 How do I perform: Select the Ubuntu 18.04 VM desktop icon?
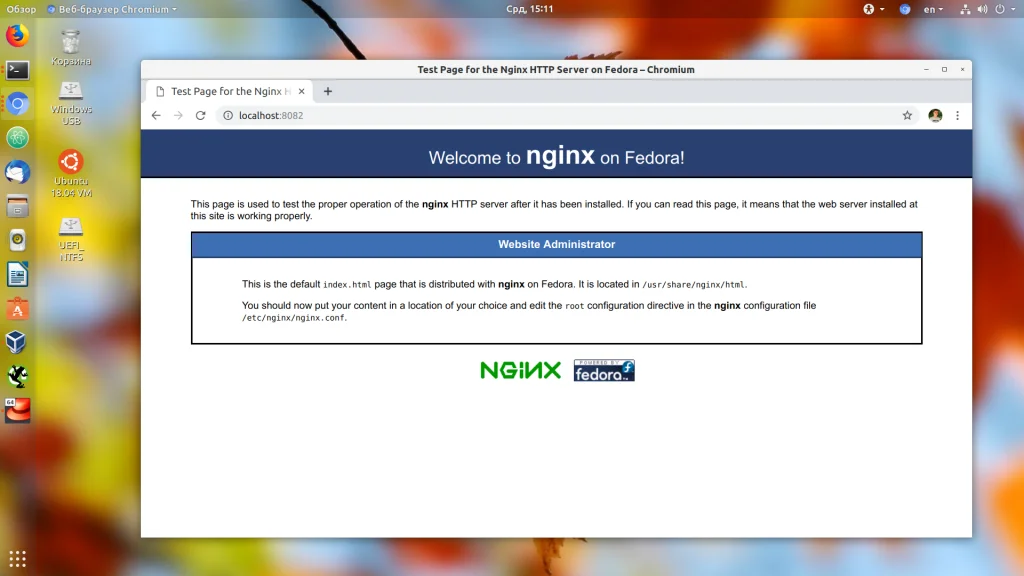click(71, 174)
